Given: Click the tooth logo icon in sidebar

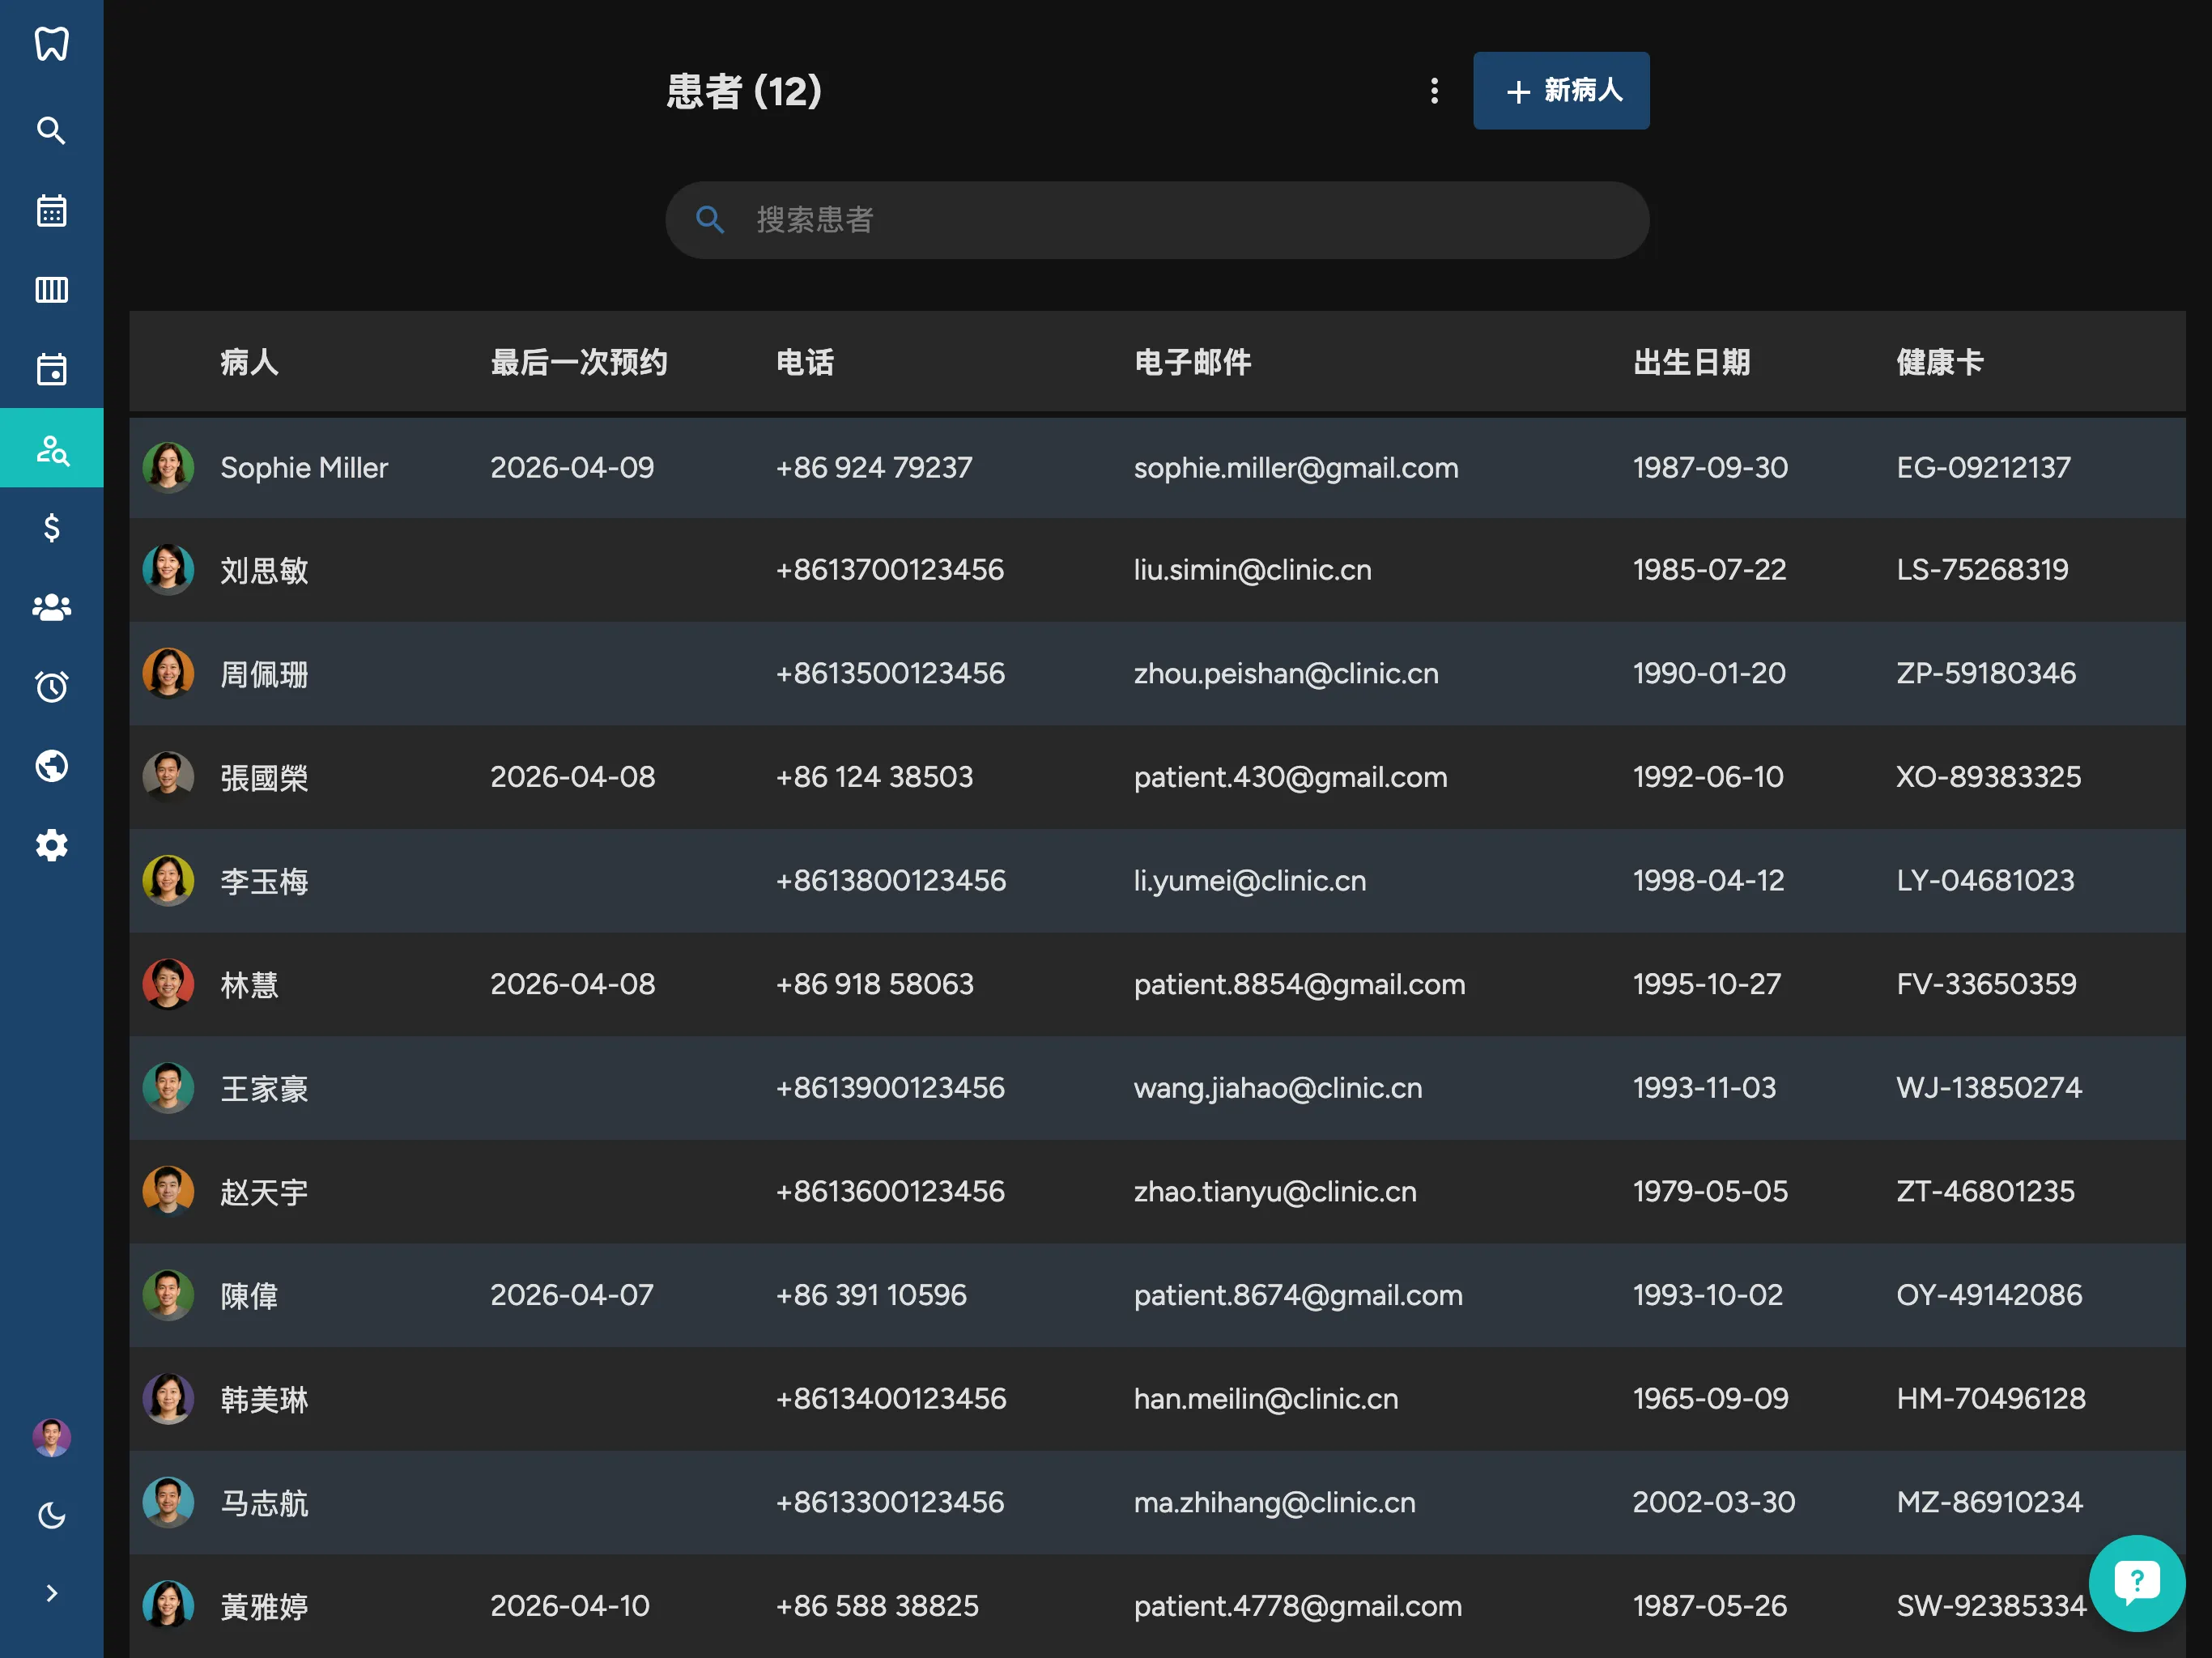Looking at the screenshot, I should click(51, 44).
